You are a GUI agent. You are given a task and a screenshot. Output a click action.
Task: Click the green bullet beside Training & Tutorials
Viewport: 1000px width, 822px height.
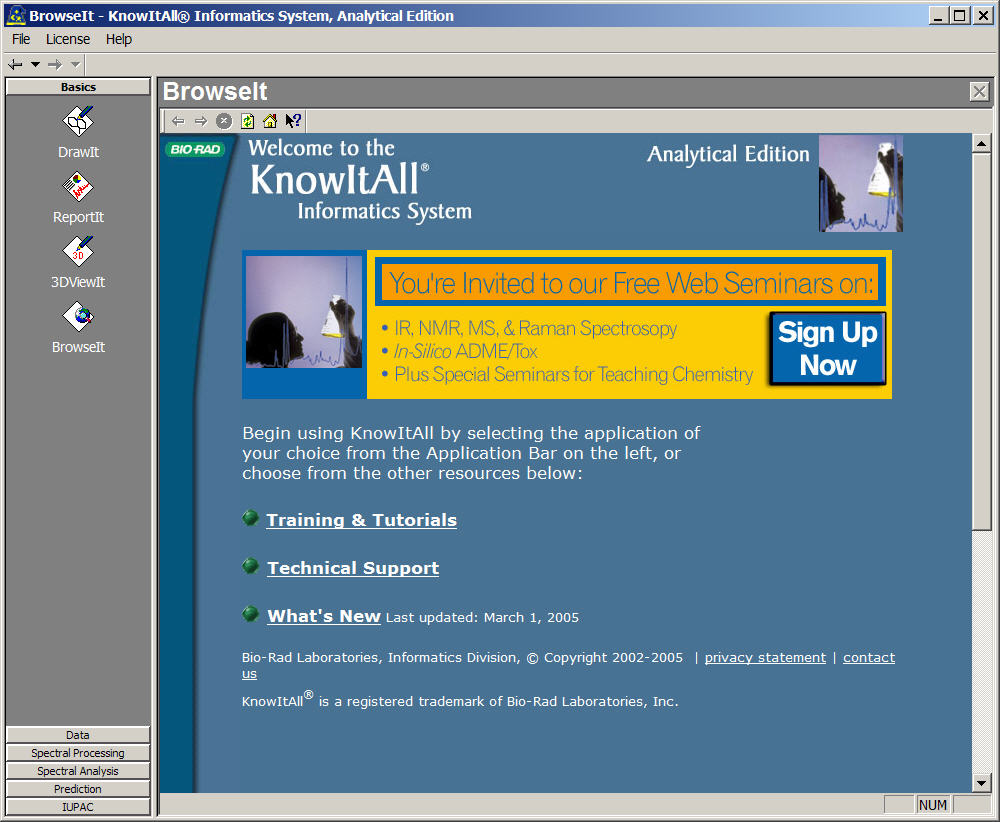[x=251, y=518]
